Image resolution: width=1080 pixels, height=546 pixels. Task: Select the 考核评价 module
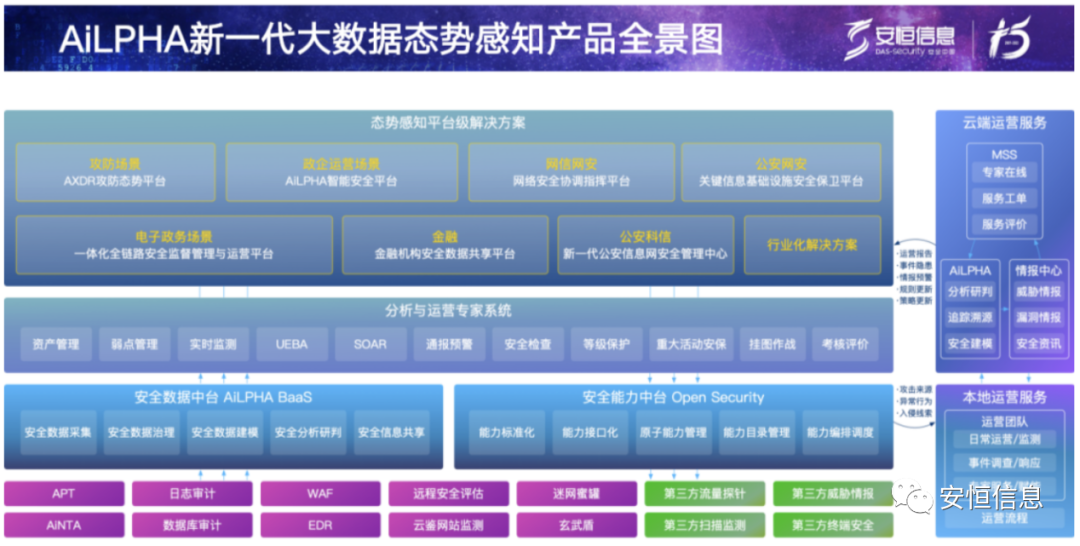(845, 344)
